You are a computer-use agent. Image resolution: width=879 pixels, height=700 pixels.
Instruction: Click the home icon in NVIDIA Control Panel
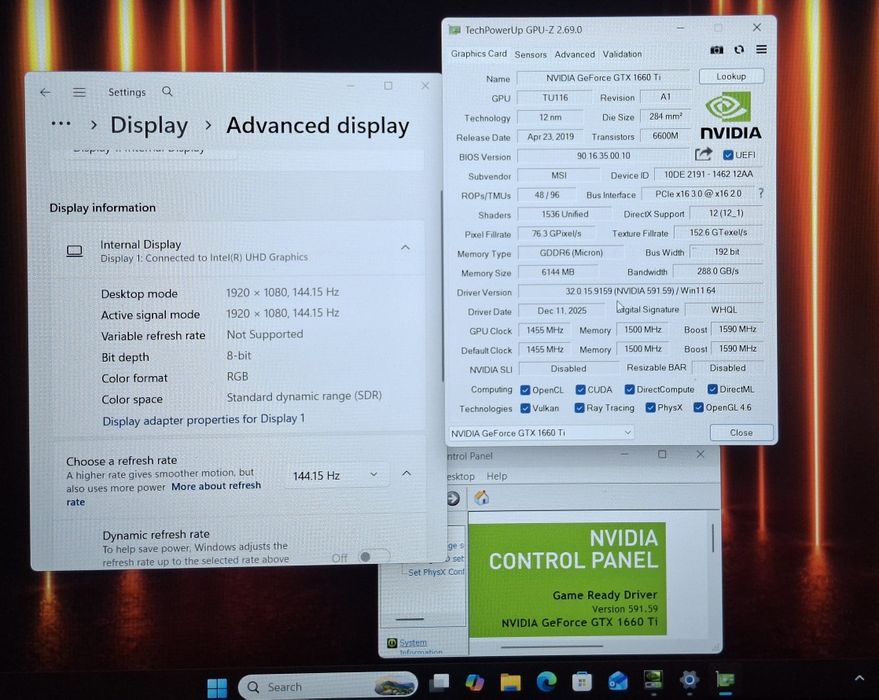coord(482,498)
